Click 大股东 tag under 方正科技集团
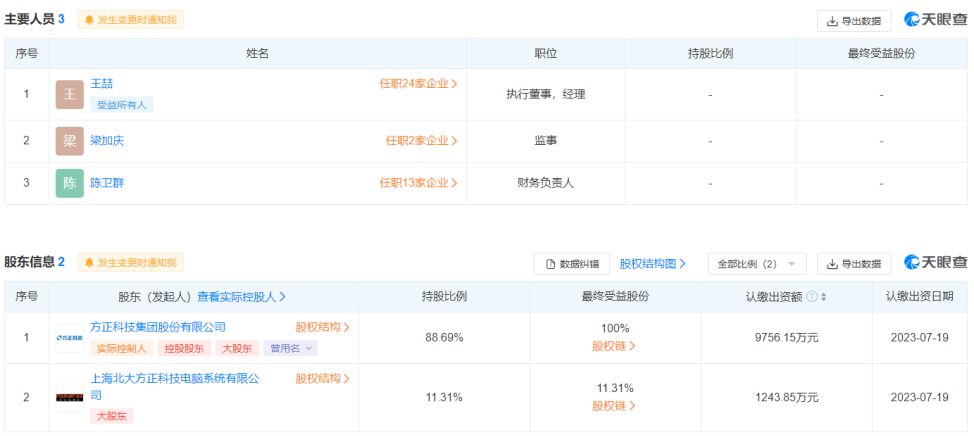This screenshot has height=436, width=974. [237, 348]
